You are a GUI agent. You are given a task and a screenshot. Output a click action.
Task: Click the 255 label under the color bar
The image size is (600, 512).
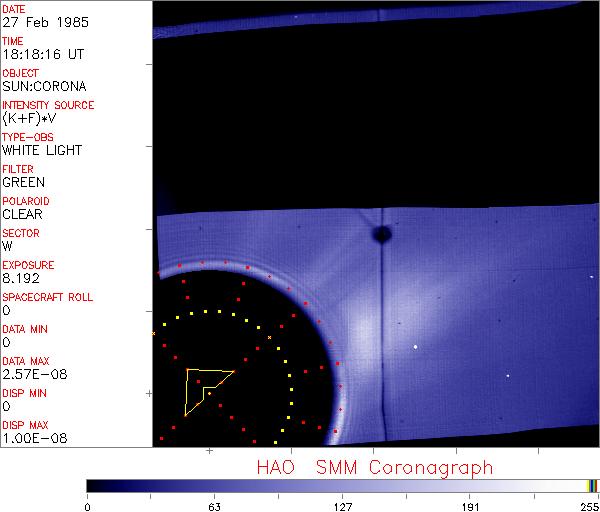[x=591, y=505]
